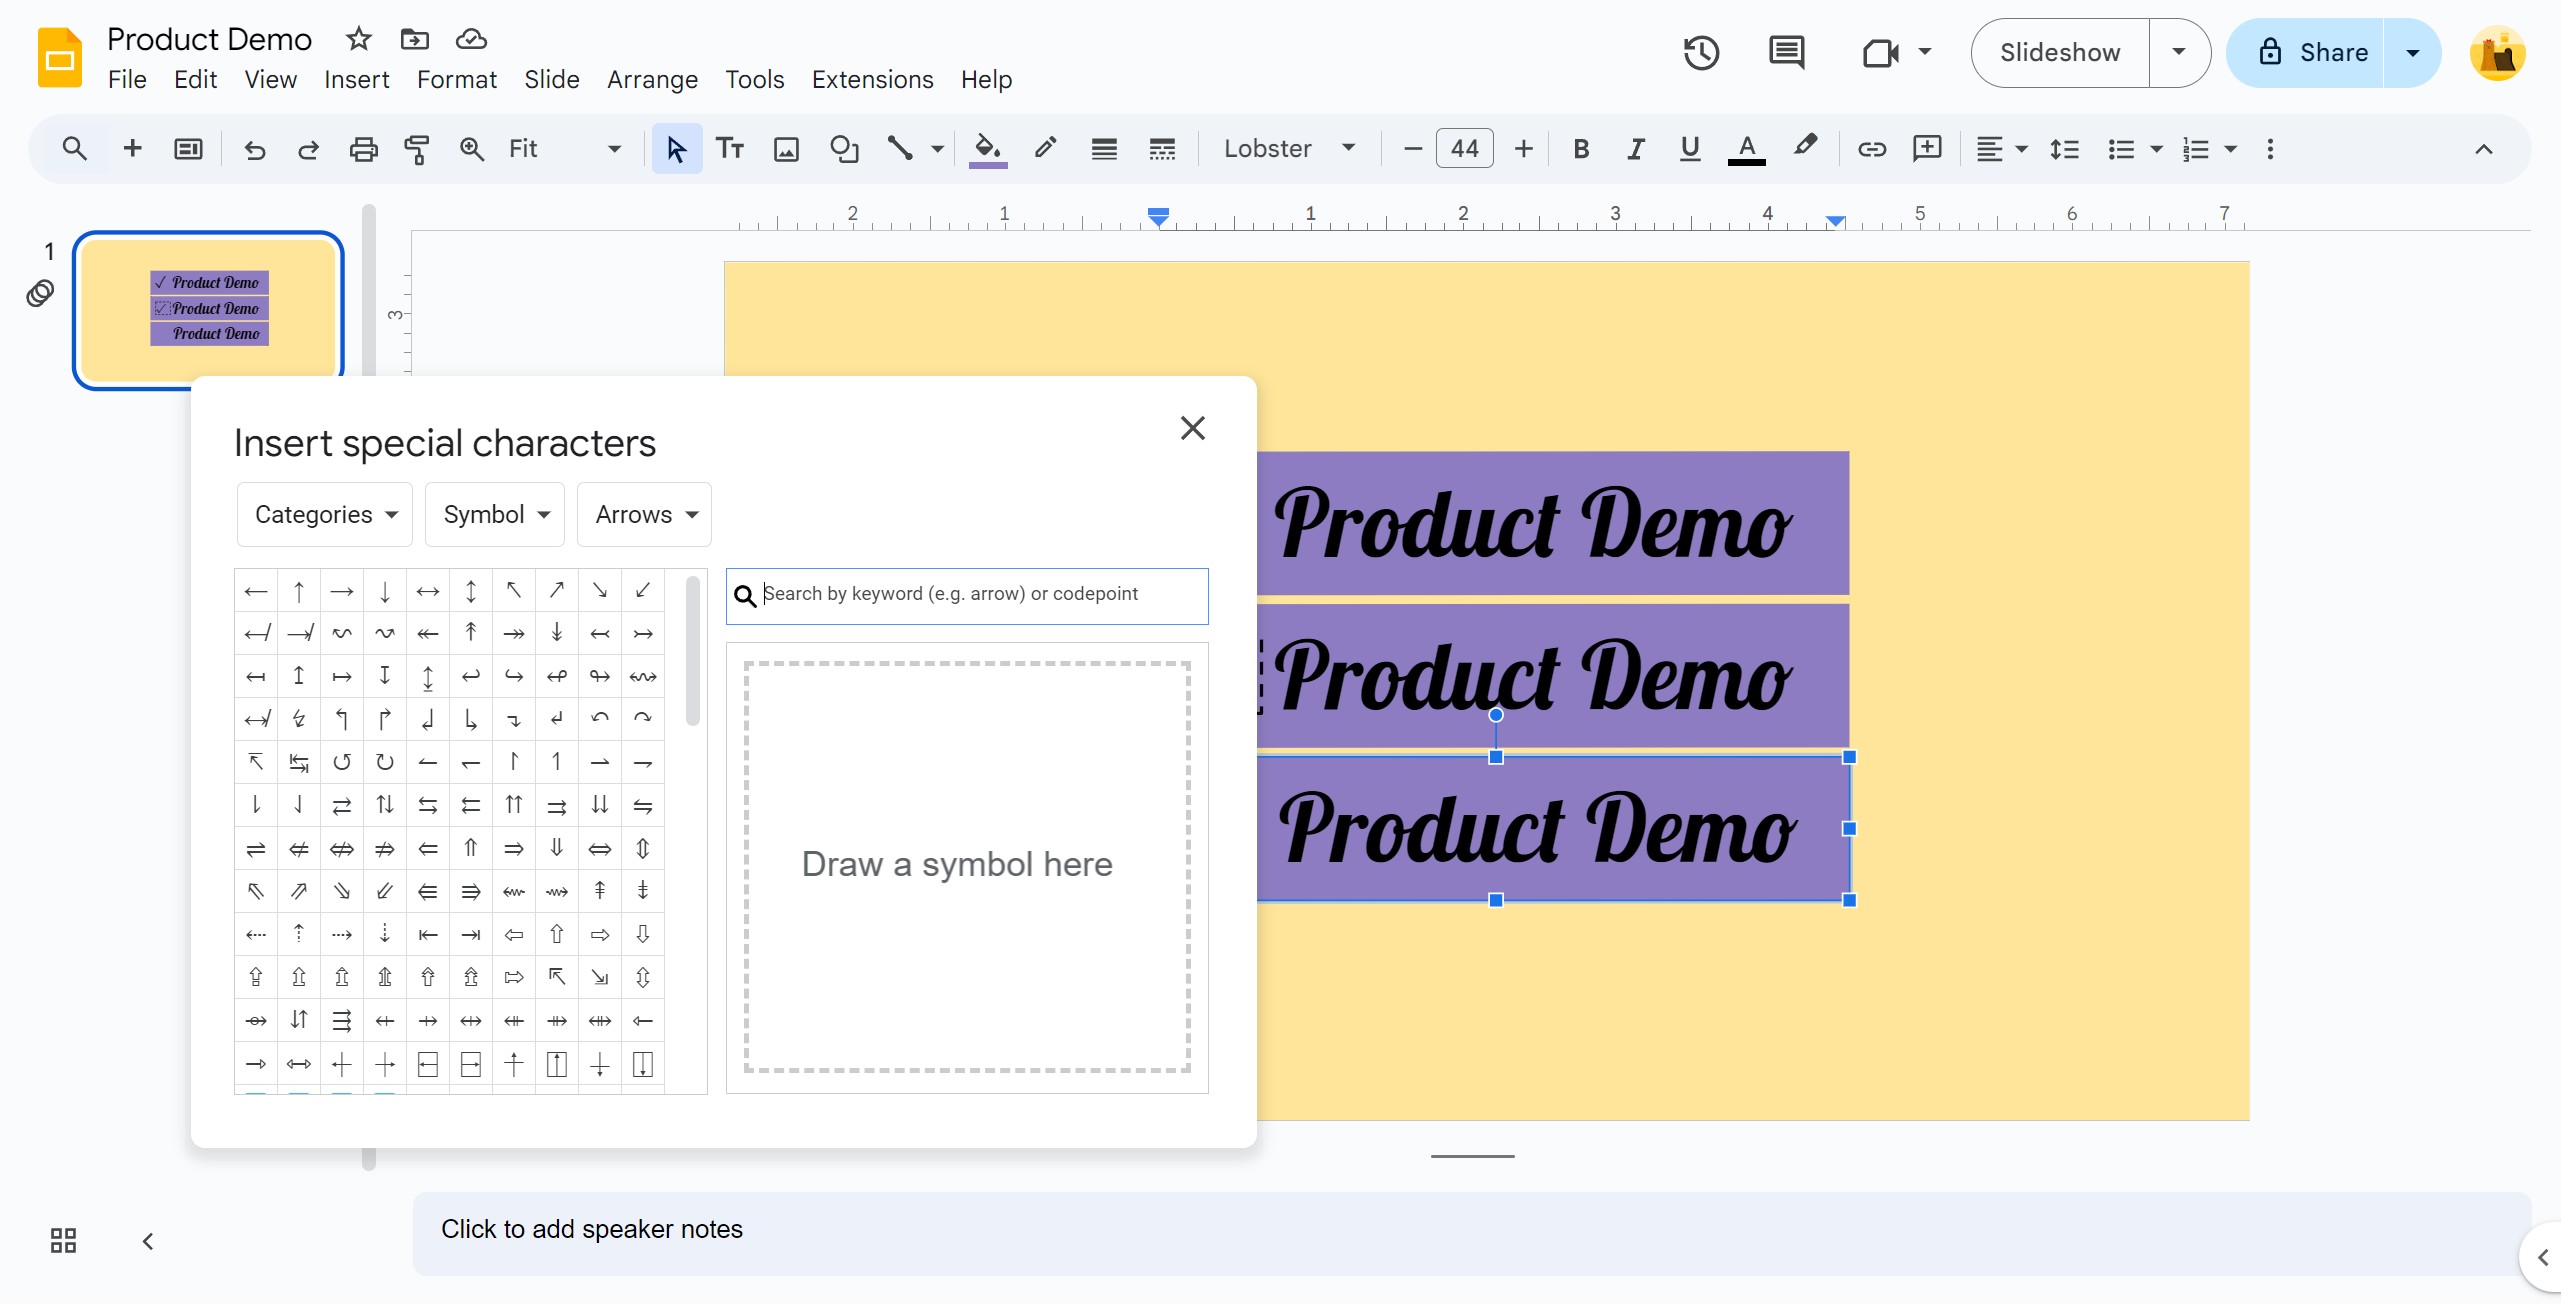Select slide 1 thumbnail in filmstrip
Image resolution: width=2561 pixels, height=1306 pixels.
pos(208,309)
